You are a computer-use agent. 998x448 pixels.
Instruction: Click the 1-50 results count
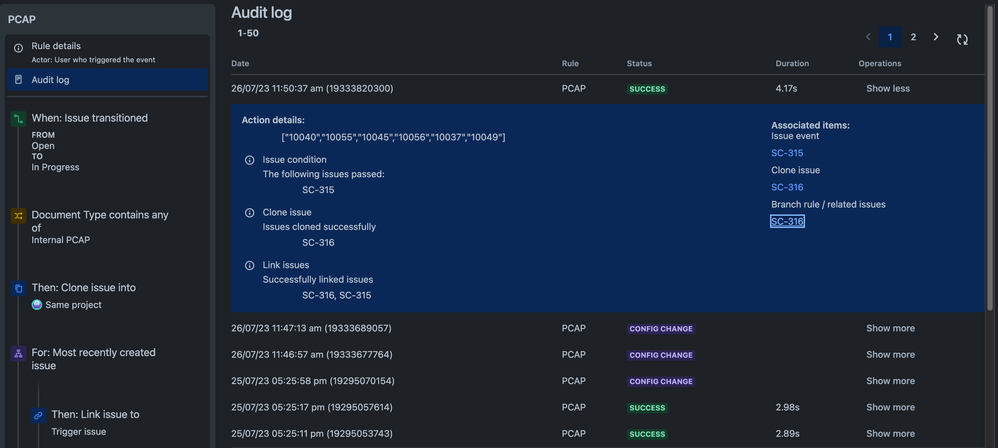[x=248, y=33]
